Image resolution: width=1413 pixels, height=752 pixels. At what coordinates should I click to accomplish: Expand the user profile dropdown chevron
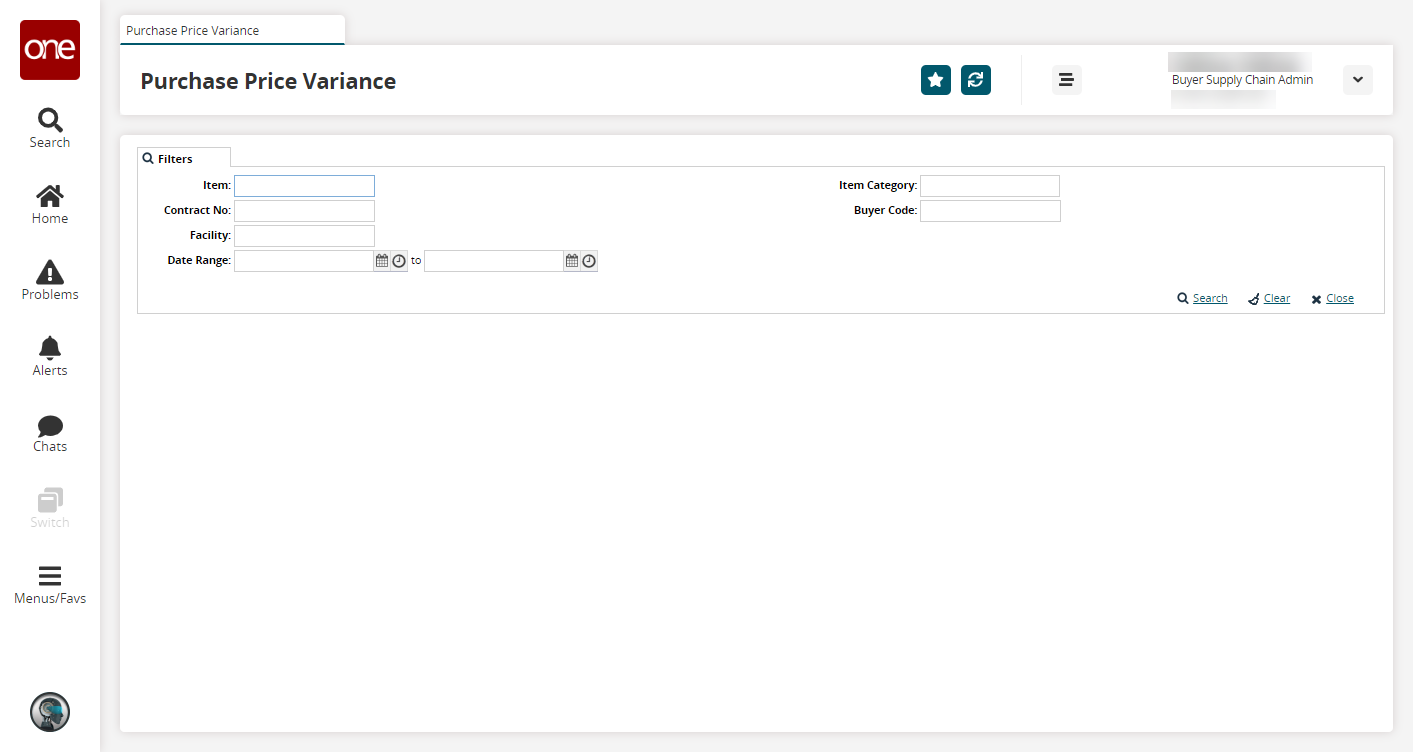click(1357, 80)
